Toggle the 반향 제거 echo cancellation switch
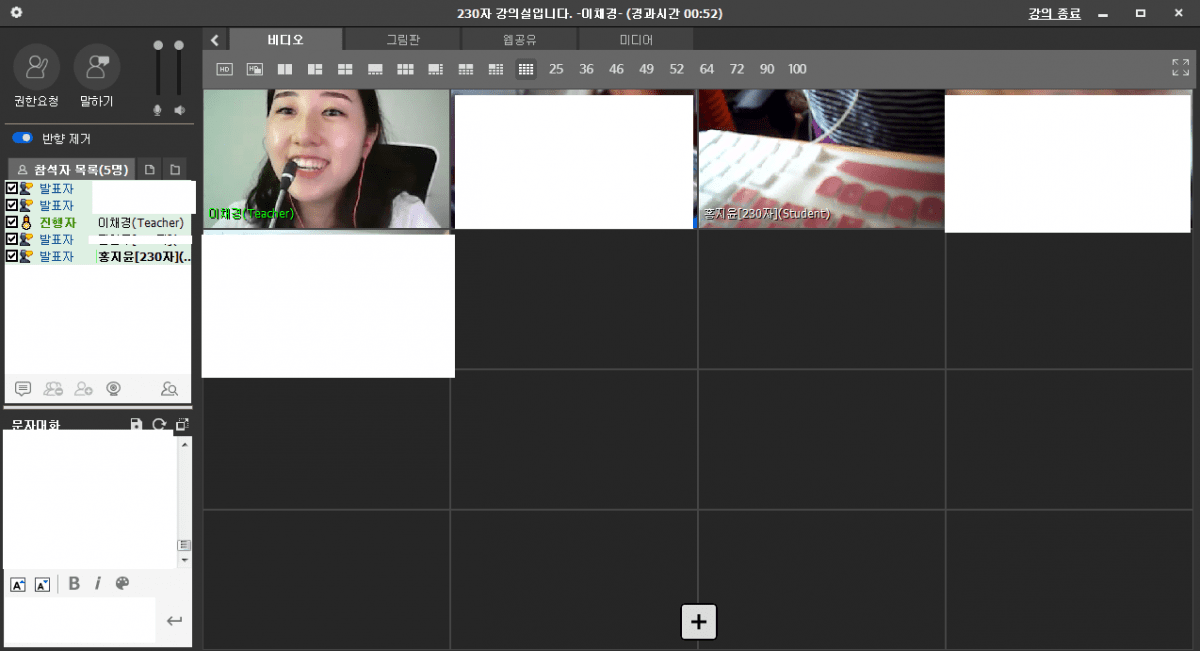 pos(22,138)
